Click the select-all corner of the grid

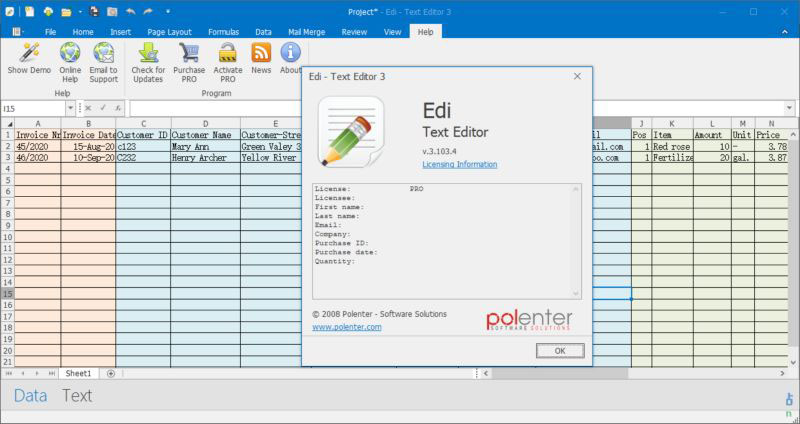coord(7,123)
